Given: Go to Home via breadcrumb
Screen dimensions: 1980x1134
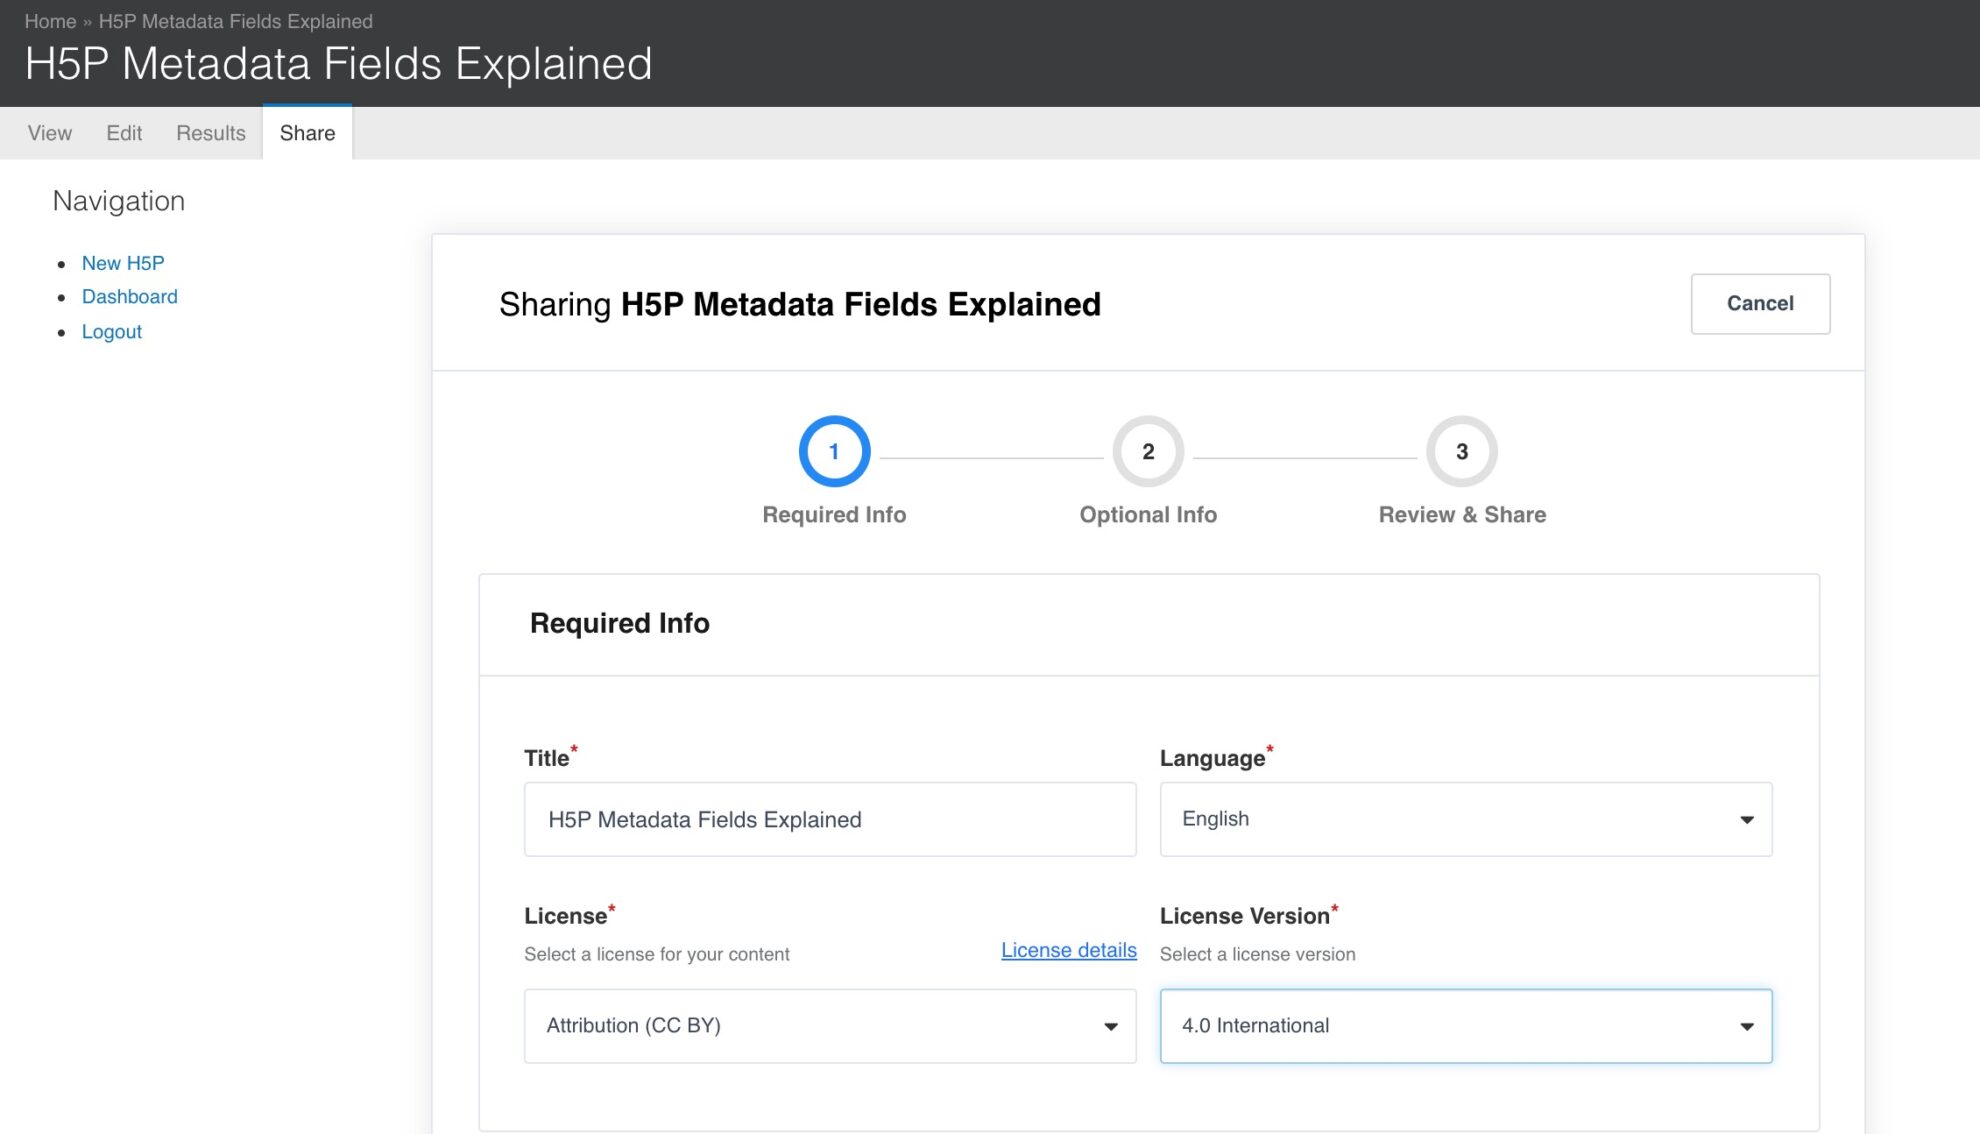Looking at the screenshot, I should click(49, 21).
